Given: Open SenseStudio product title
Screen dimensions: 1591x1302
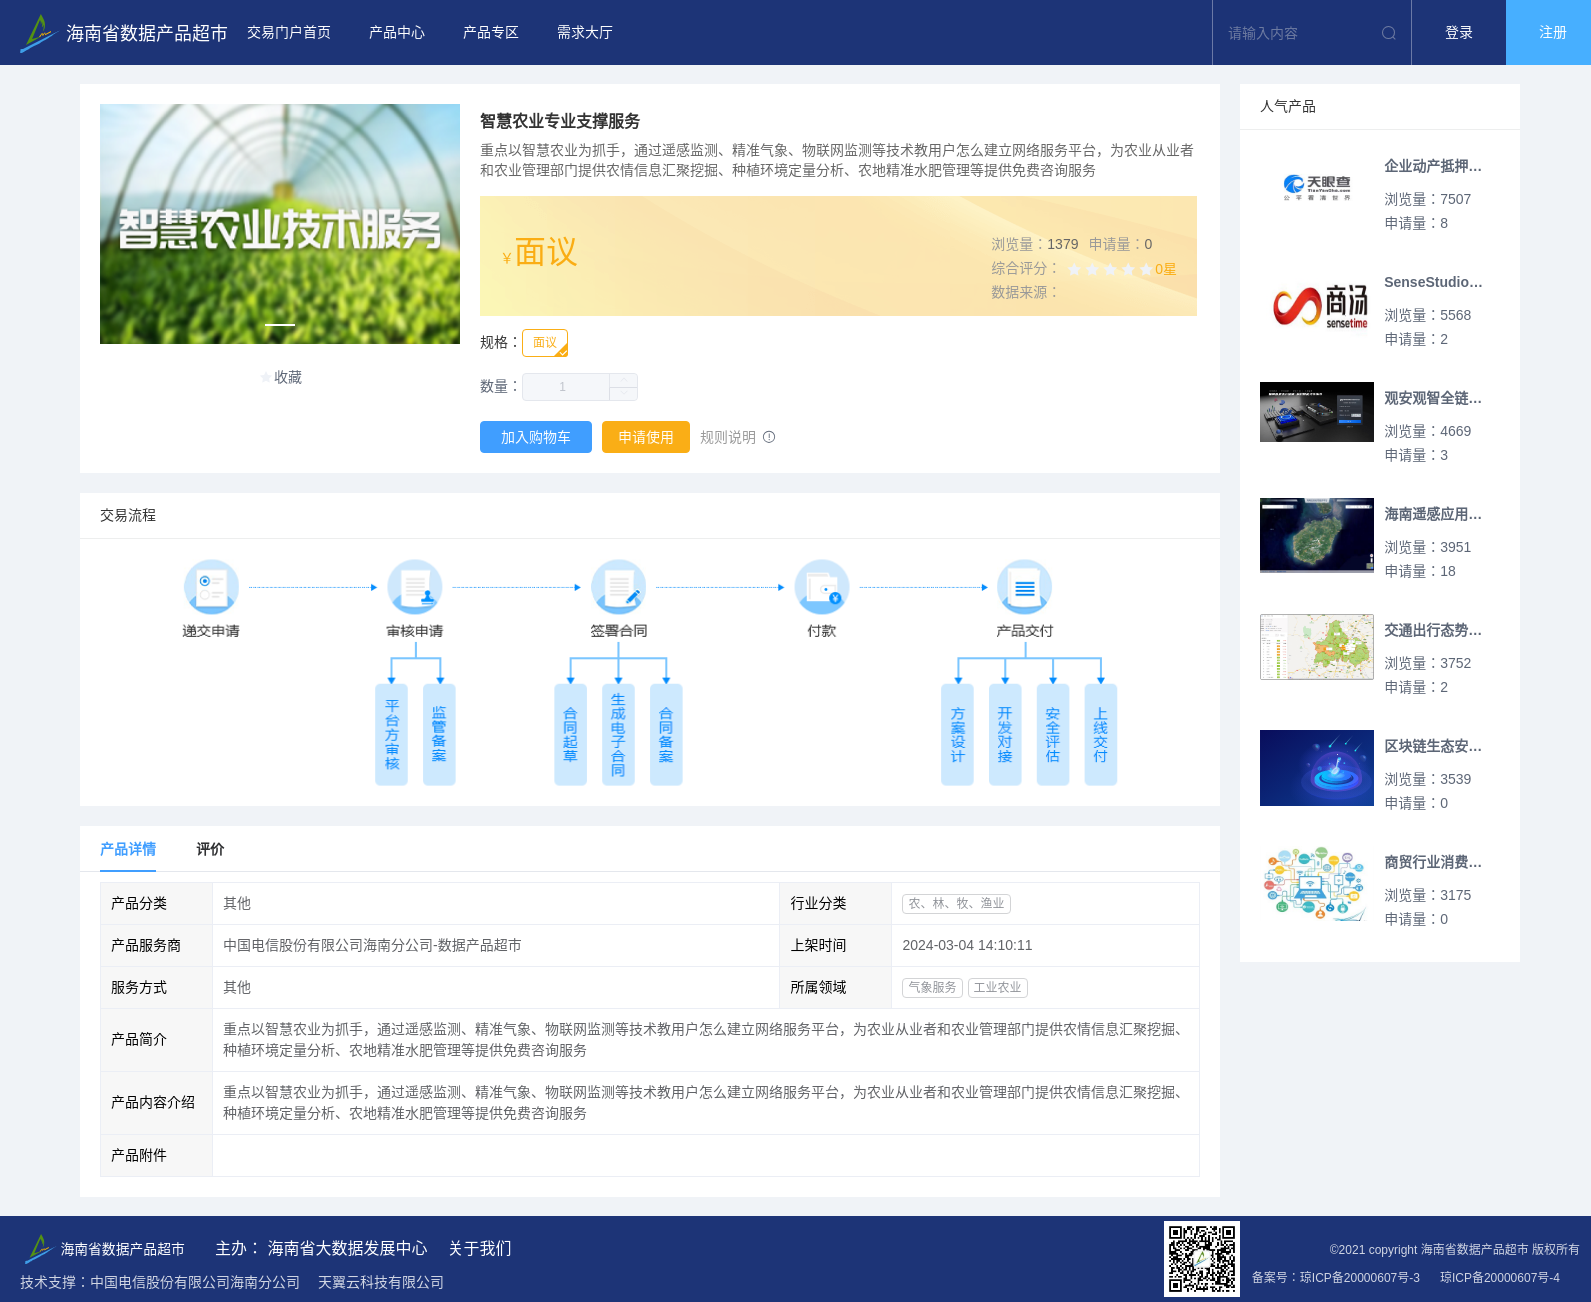Looking at the screenshot, I should (x=1433, y=282).
